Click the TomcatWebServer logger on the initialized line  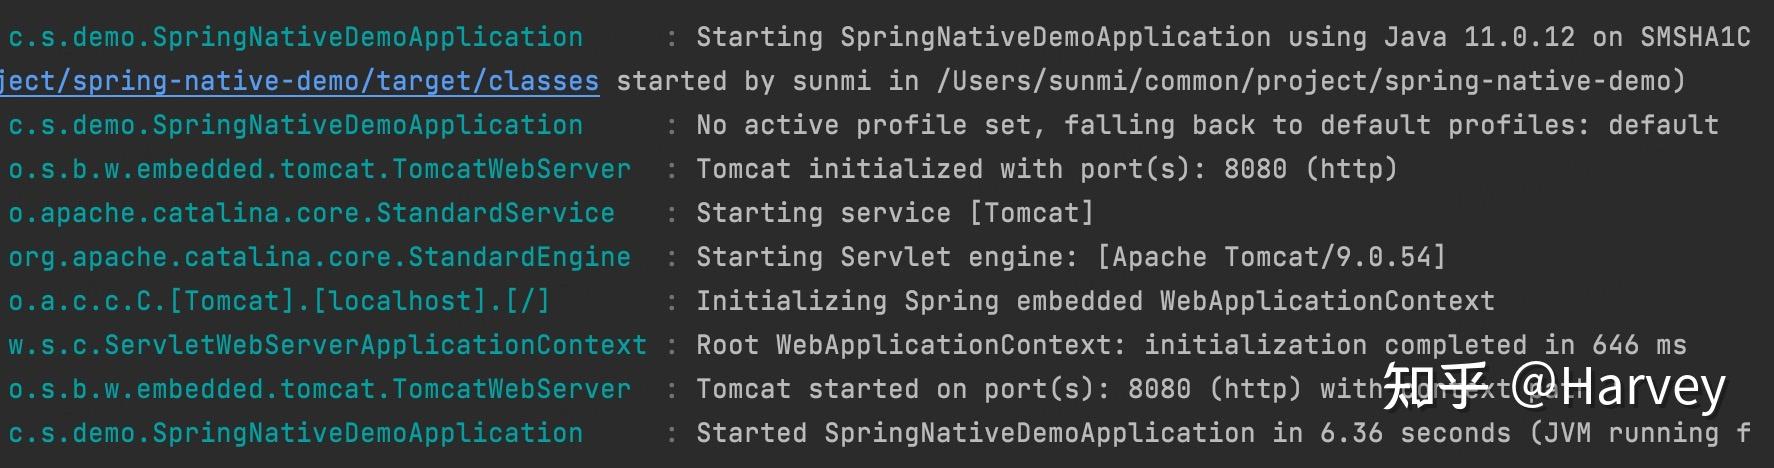click(320, 169)
